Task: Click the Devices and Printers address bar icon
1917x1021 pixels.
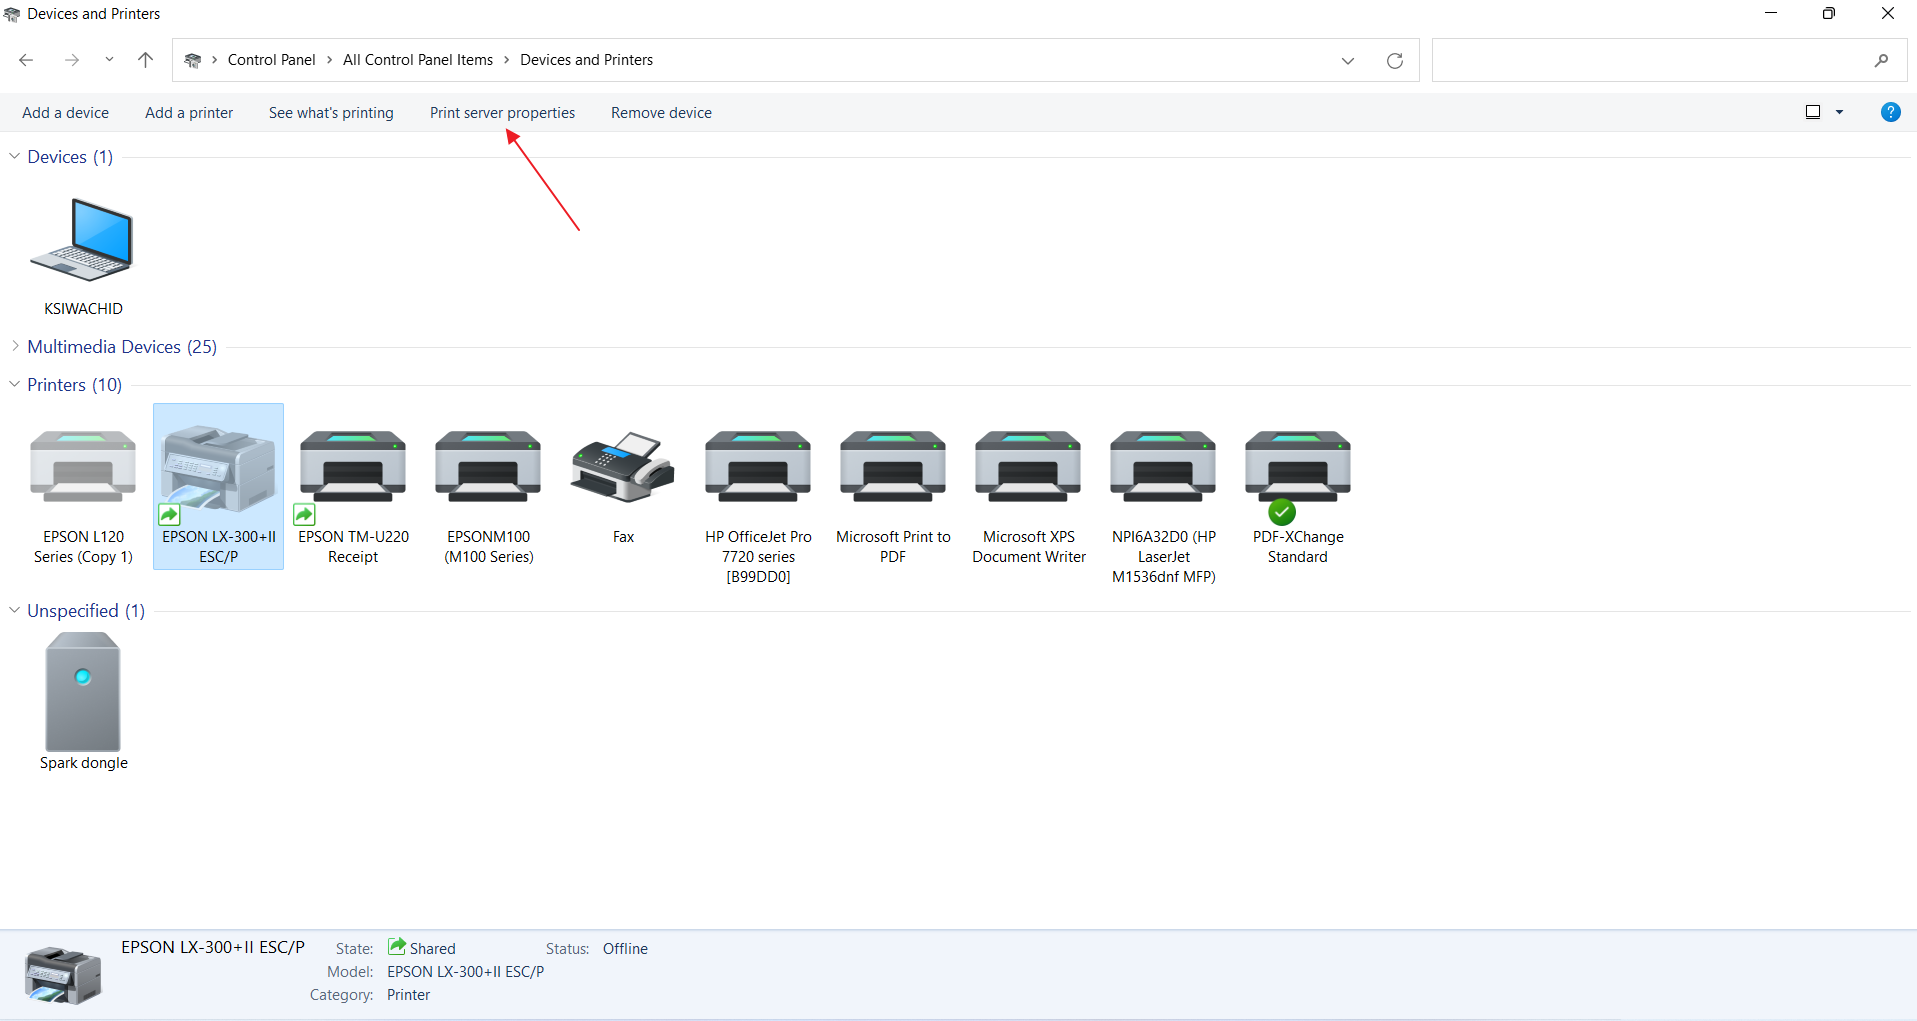Action: [x=193, y=60]
